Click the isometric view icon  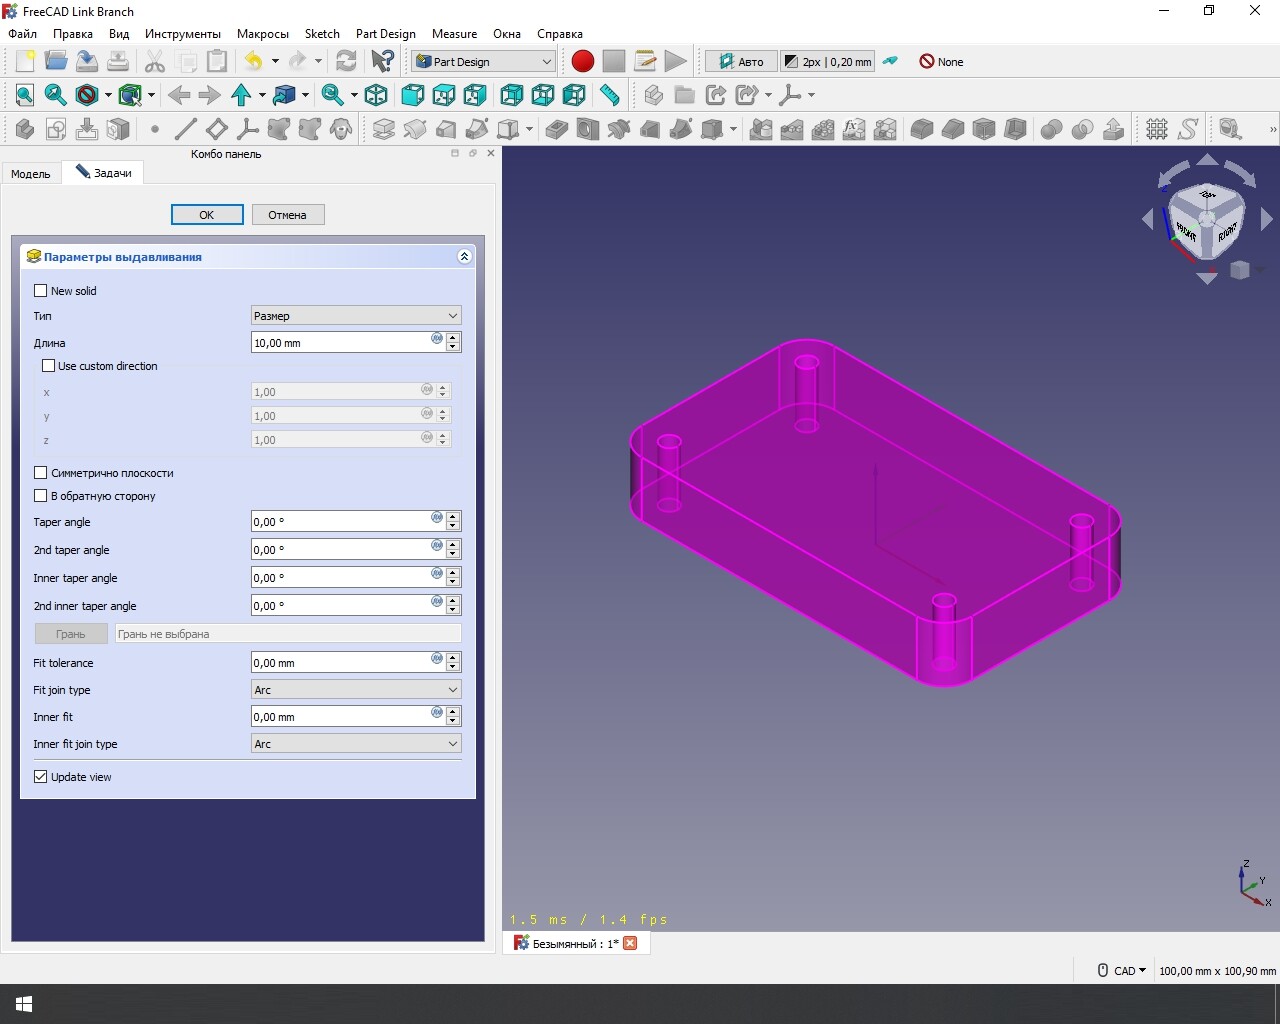click(376, 95)
